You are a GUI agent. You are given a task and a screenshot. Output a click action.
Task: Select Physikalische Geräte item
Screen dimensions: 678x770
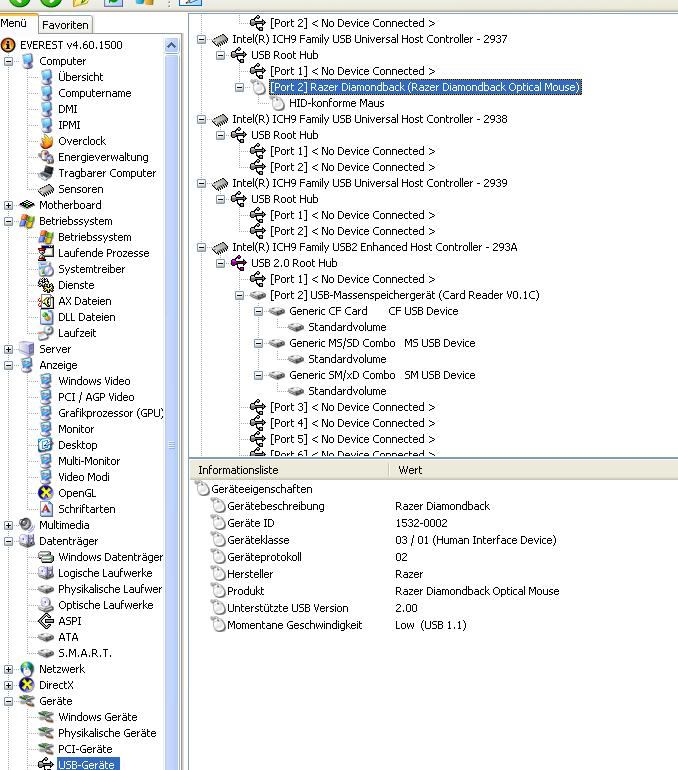point(107,733)
